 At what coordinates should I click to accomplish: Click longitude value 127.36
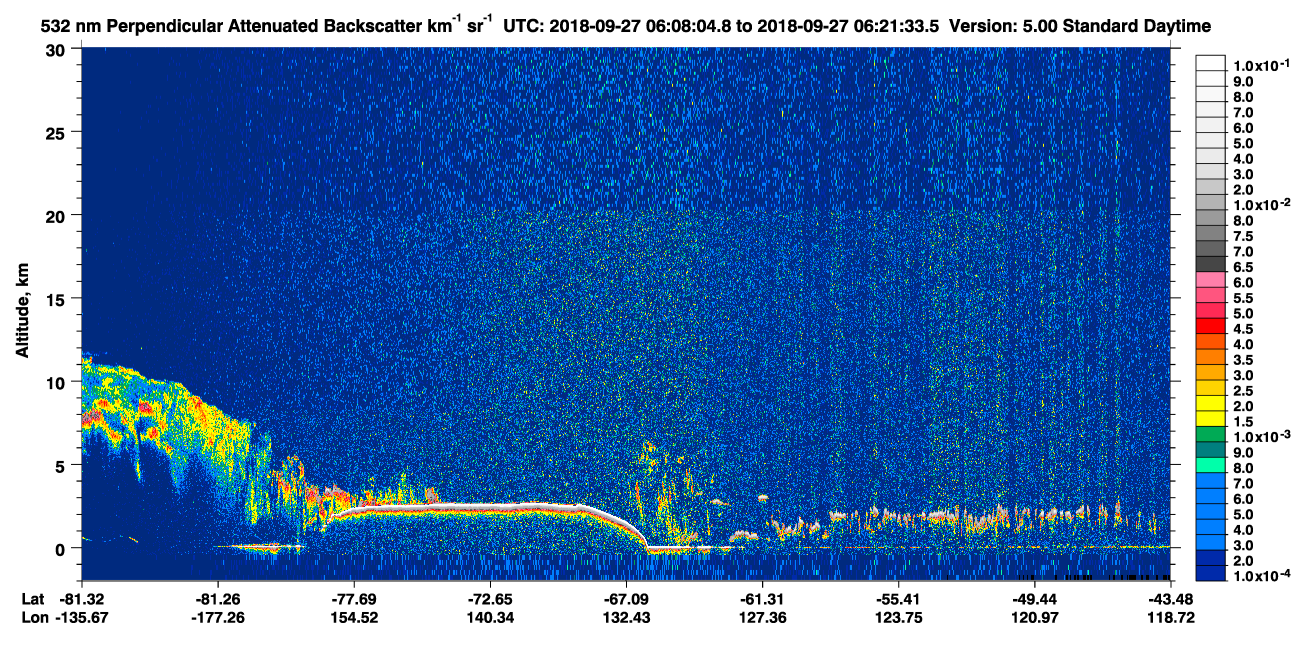[762, 617]
